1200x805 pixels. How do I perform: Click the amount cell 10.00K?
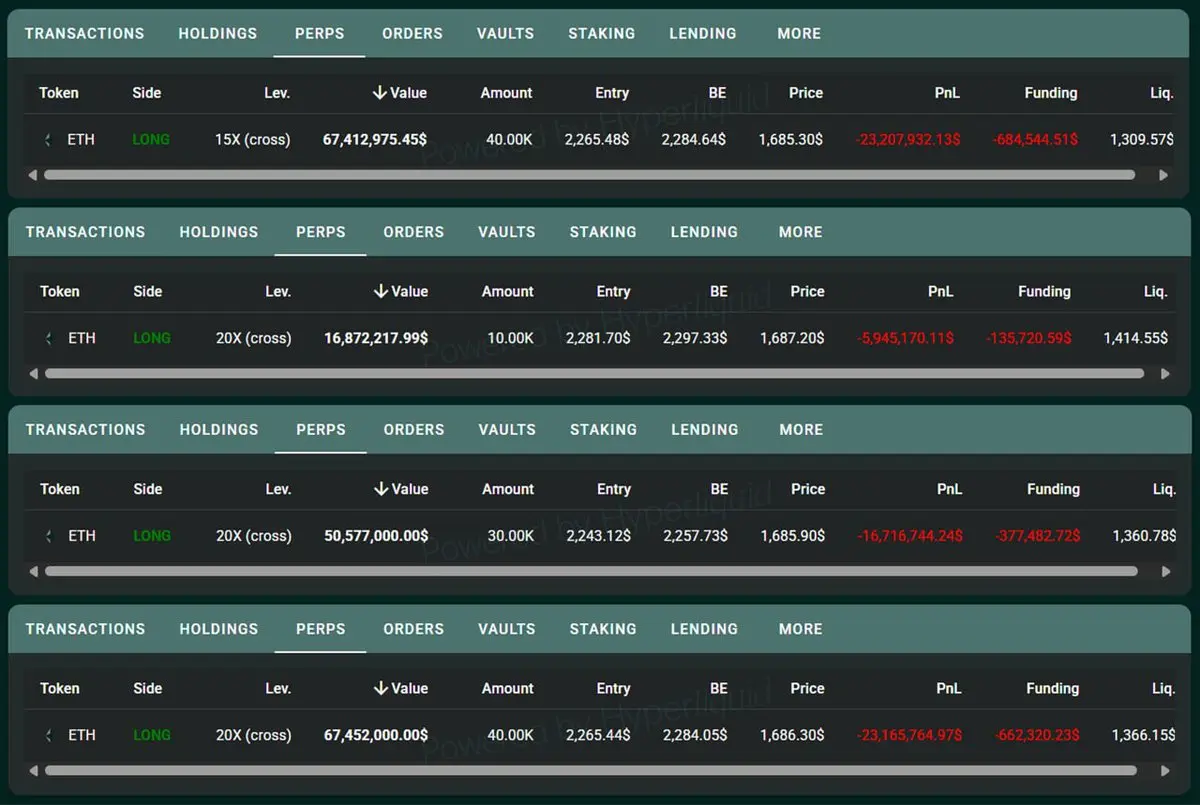pyautogui.click(x=511, y=338)
